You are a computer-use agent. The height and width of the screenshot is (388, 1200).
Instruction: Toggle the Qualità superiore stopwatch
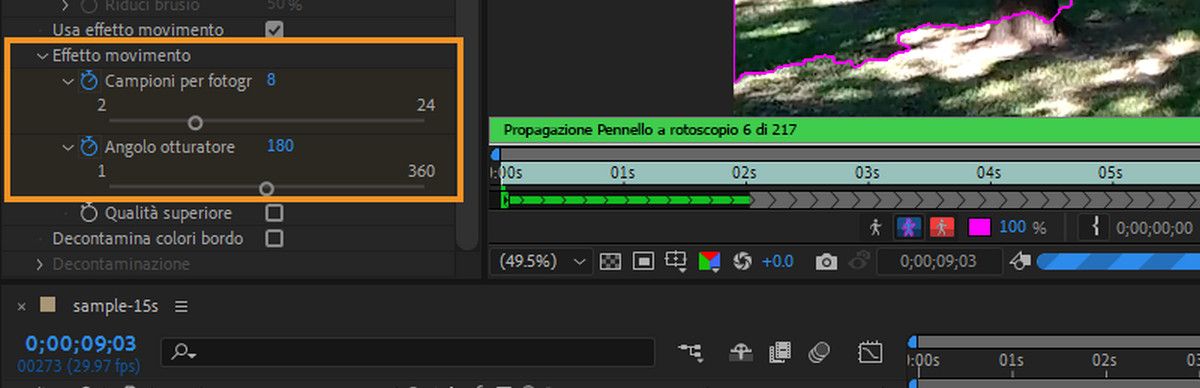coord(89,213)
